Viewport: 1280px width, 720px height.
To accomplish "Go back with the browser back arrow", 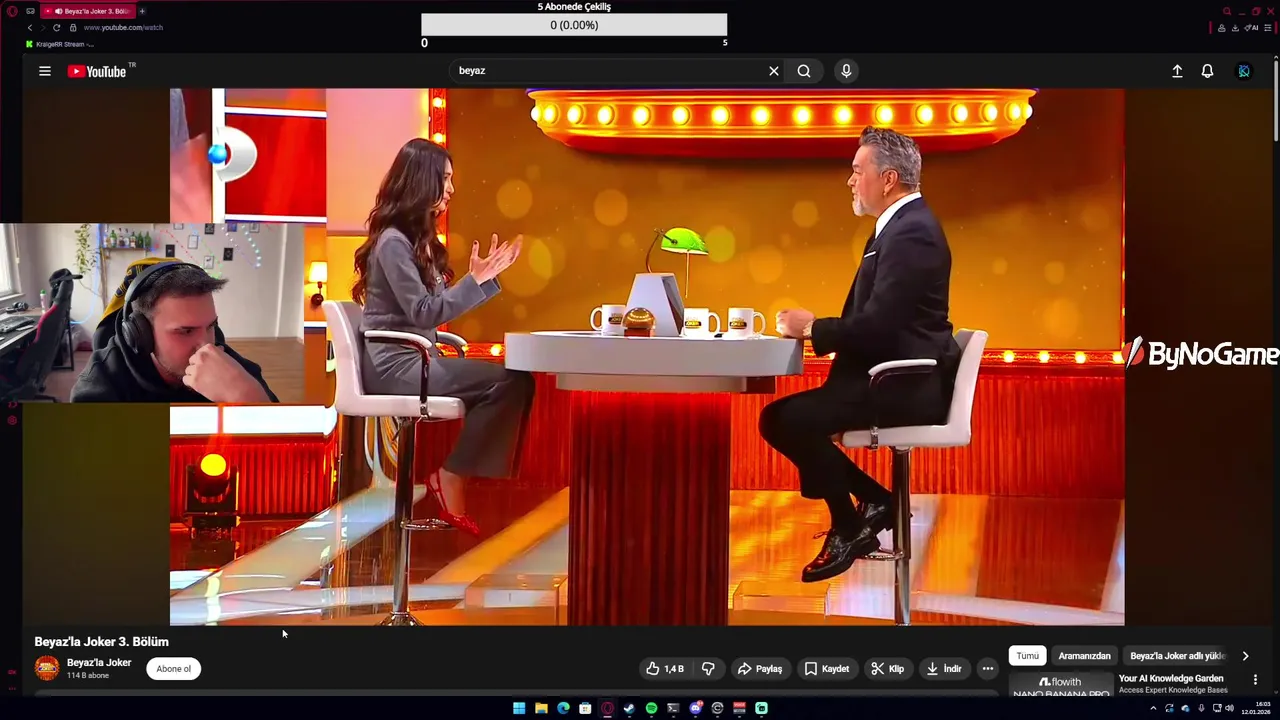I will (x=29, y=28).
